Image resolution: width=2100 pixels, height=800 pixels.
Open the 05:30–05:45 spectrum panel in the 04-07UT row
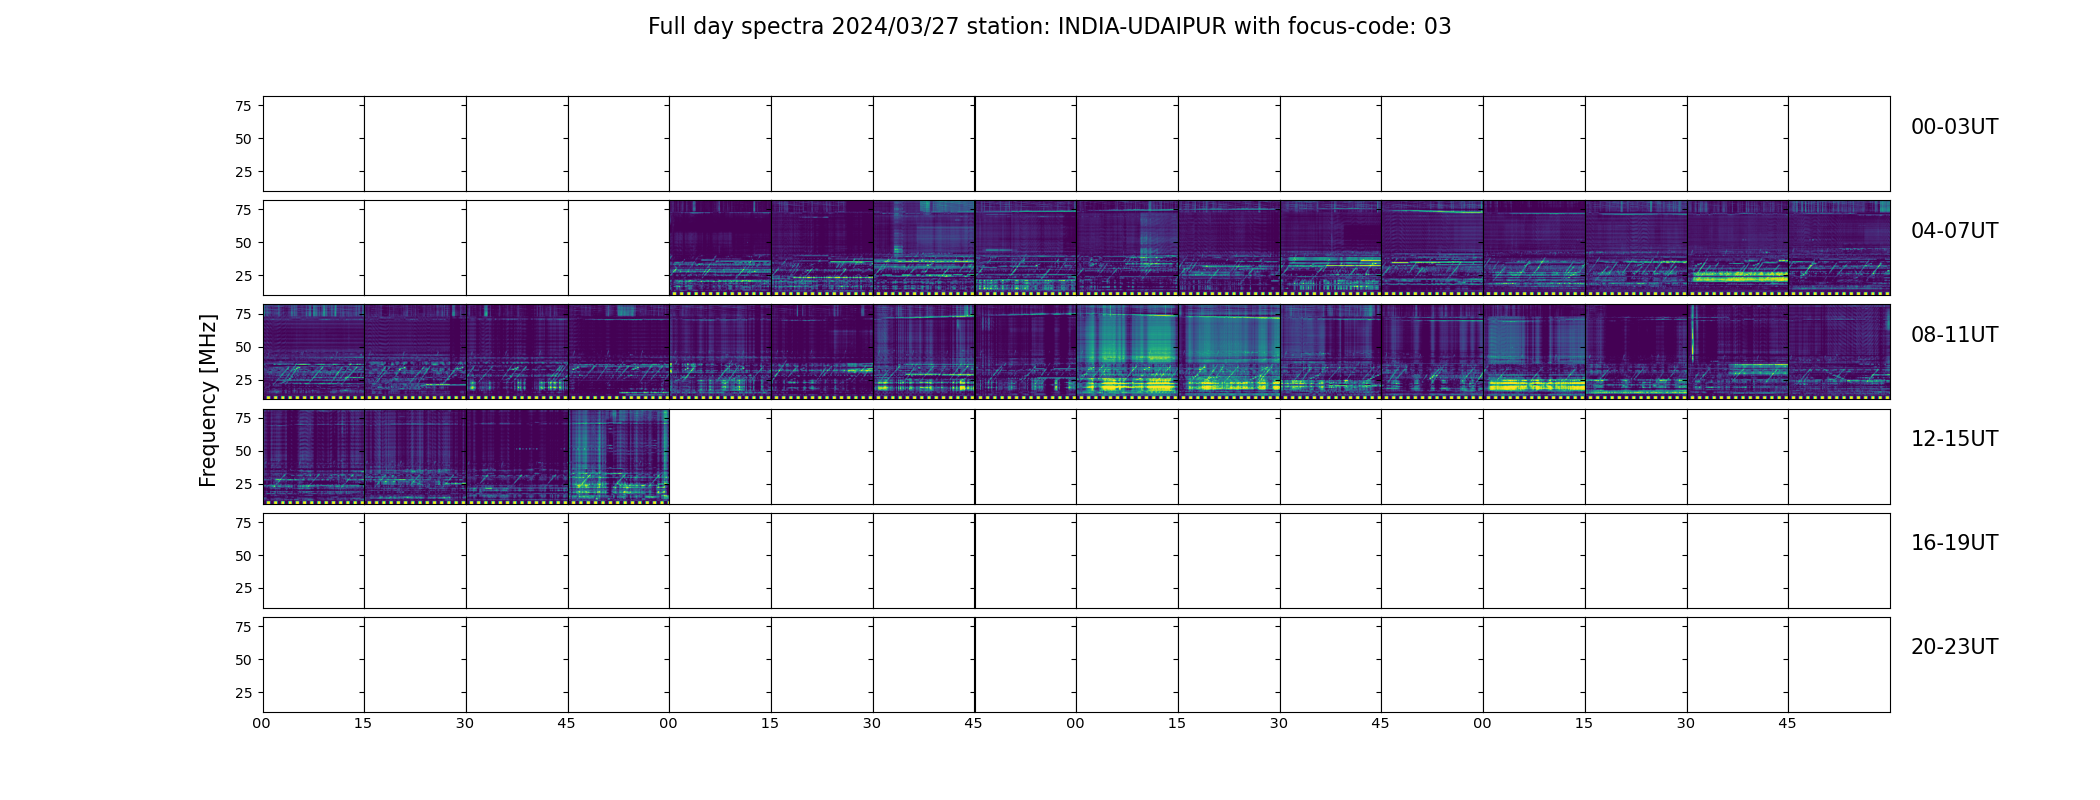click(924, 248)
